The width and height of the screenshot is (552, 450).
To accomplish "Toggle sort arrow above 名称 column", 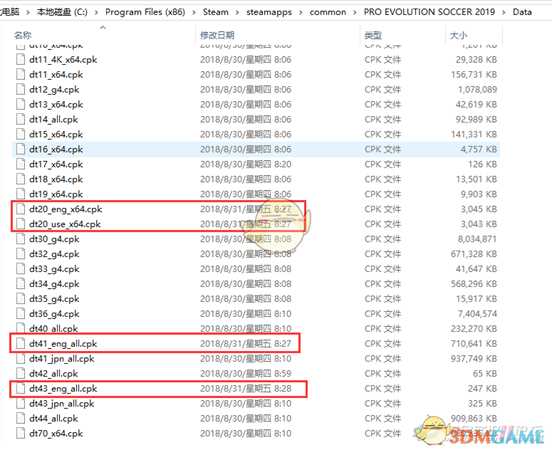I will [x=103, y=27].
